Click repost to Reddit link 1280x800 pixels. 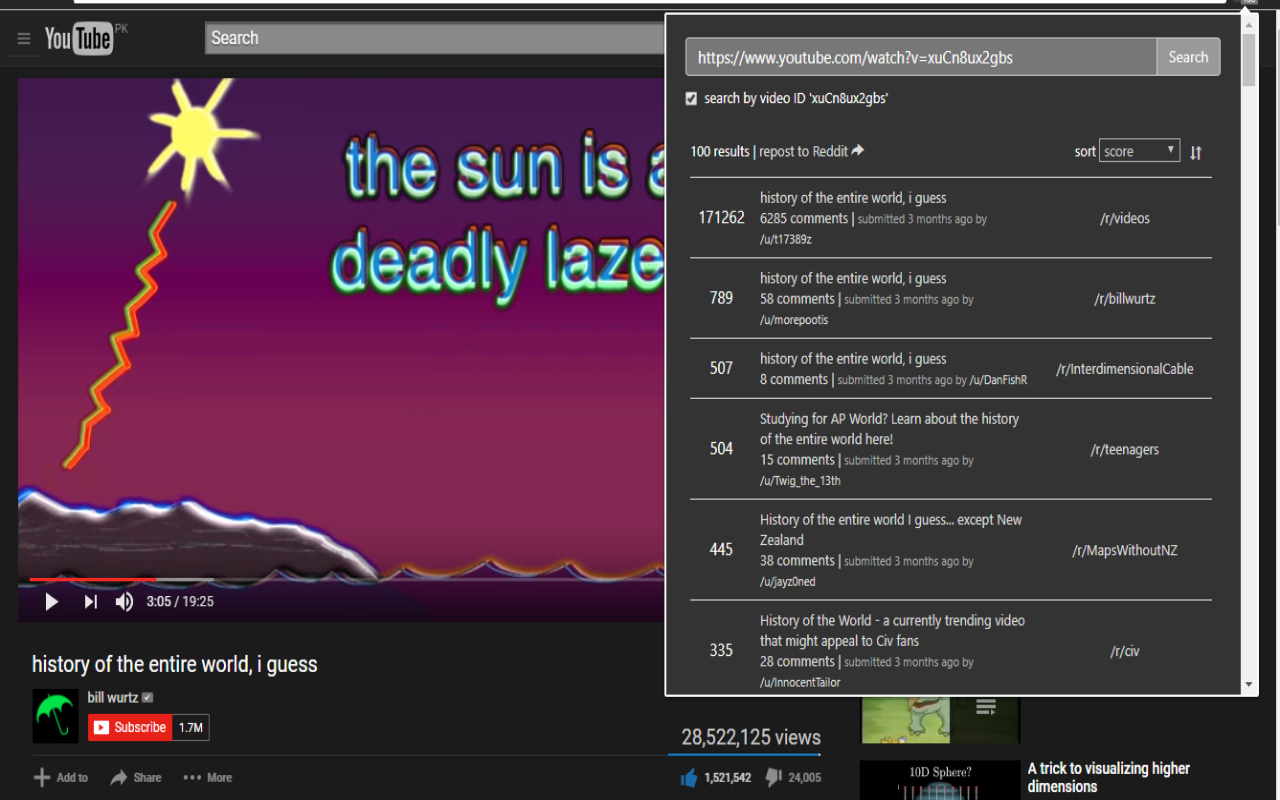pyautogui.click(x=803, y=151)
